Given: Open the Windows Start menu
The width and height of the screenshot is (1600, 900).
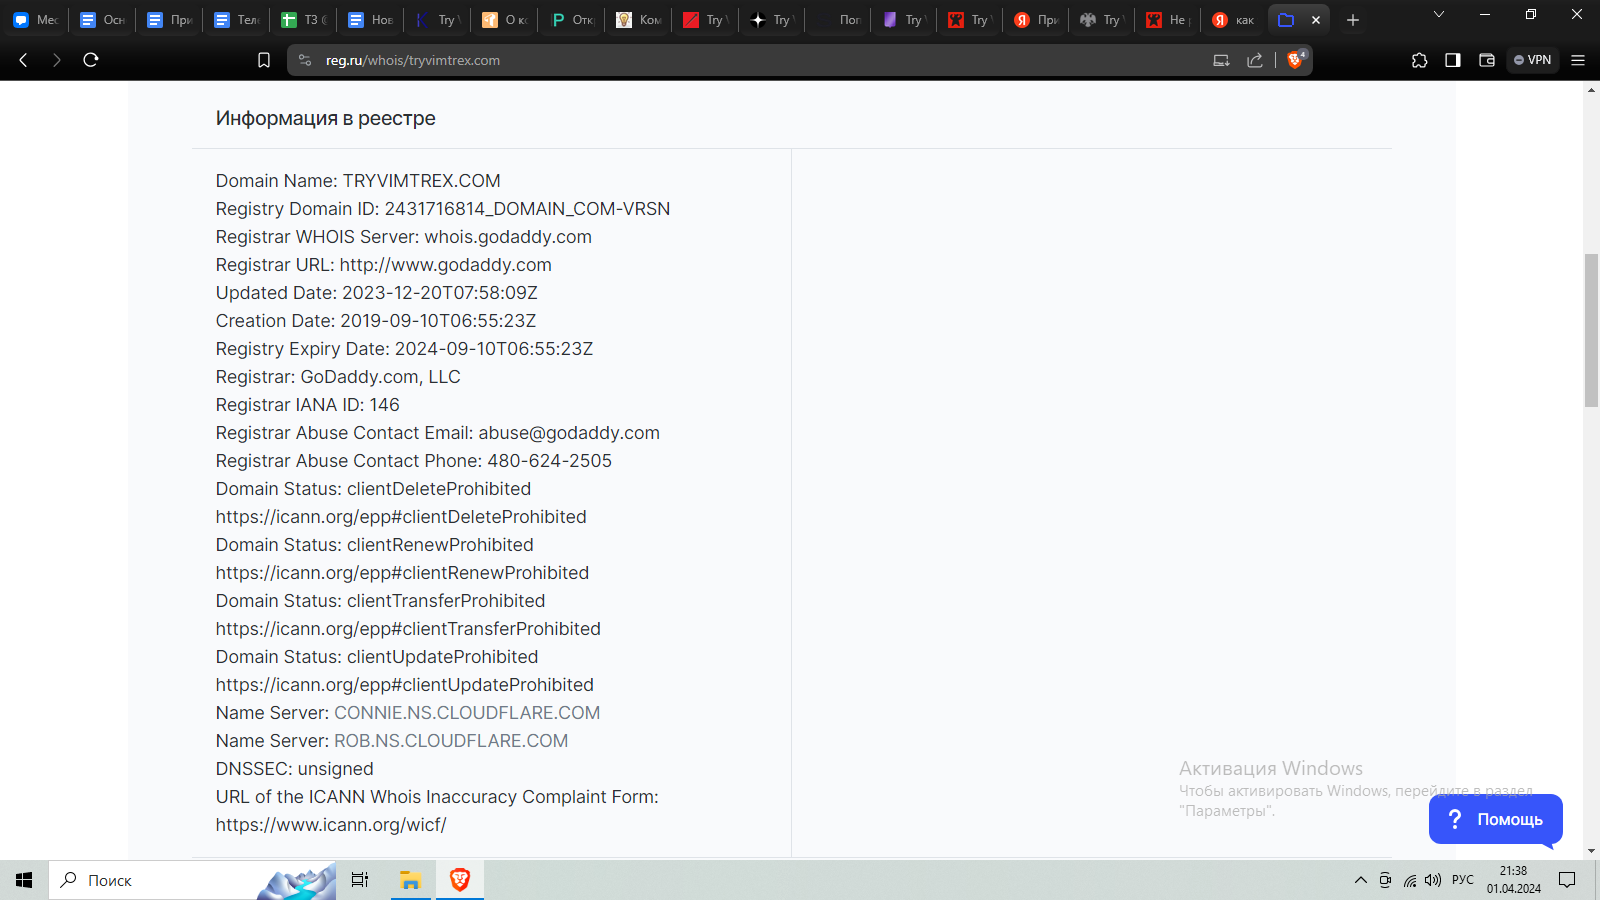Looking at the screenshot, I should (24, 880).
